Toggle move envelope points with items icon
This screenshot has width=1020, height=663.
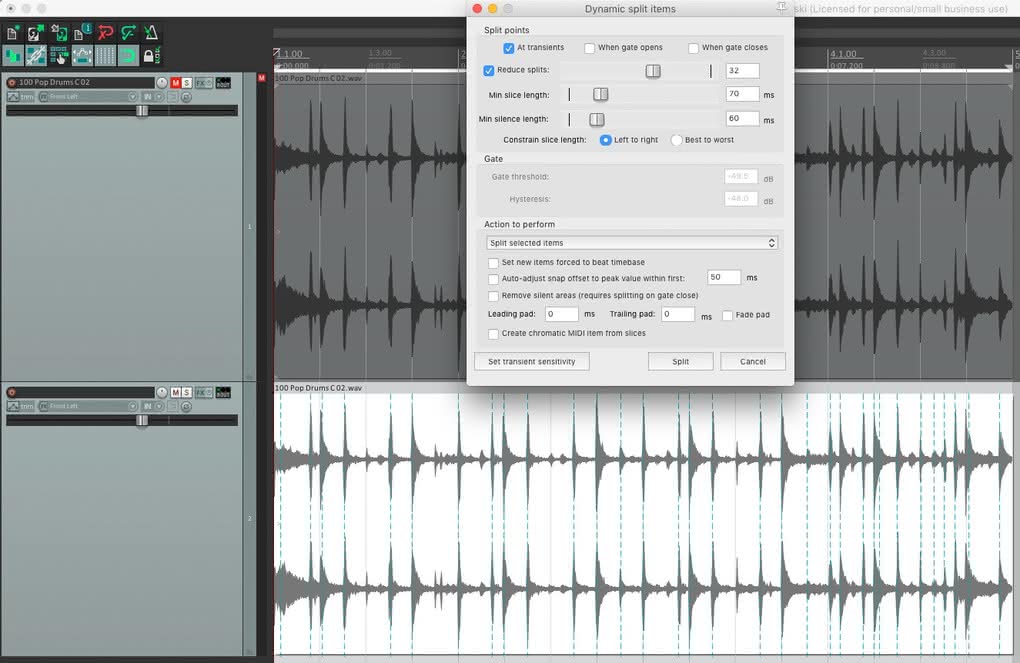(82, 56)
